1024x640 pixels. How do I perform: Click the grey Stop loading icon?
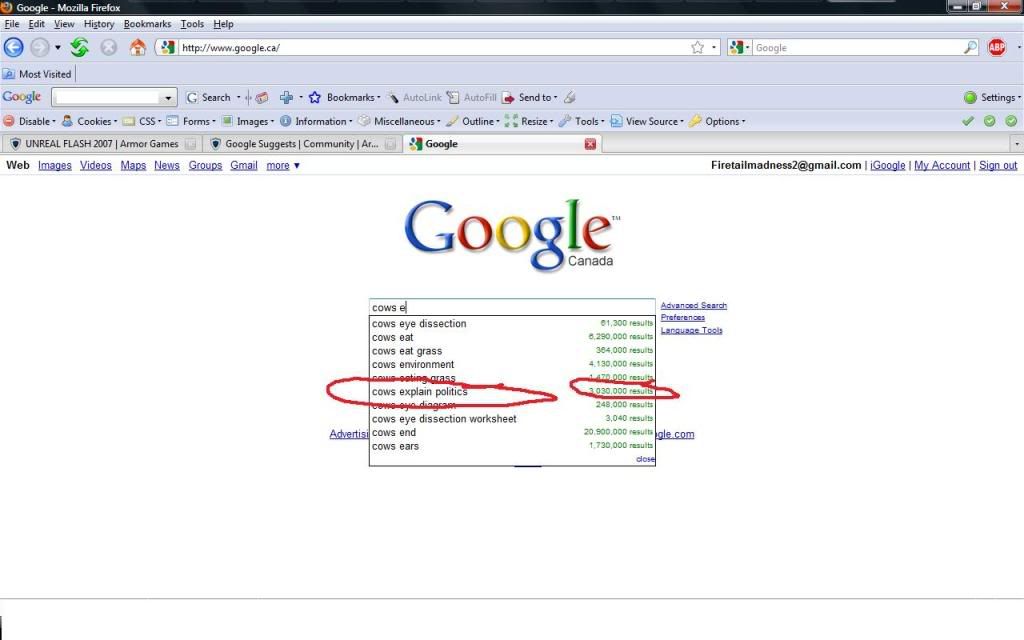pos(108,48)
